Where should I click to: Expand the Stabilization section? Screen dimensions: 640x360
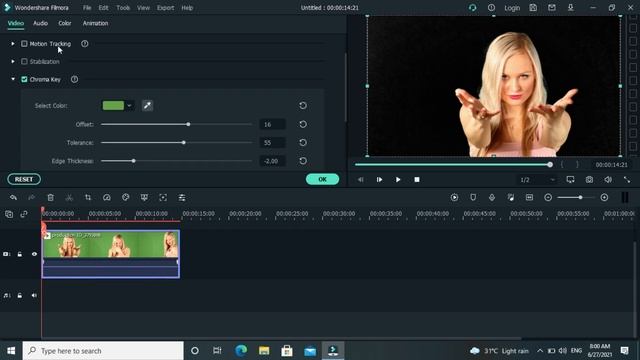(13, 62)
